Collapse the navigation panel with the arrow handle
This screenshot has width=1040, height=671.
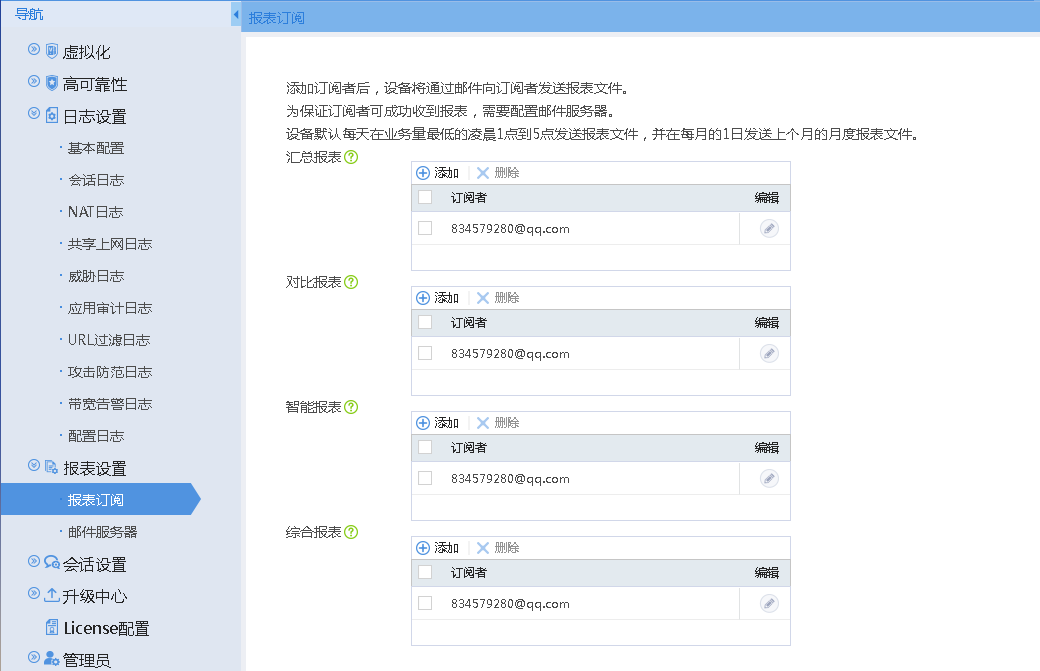point(235,15)
